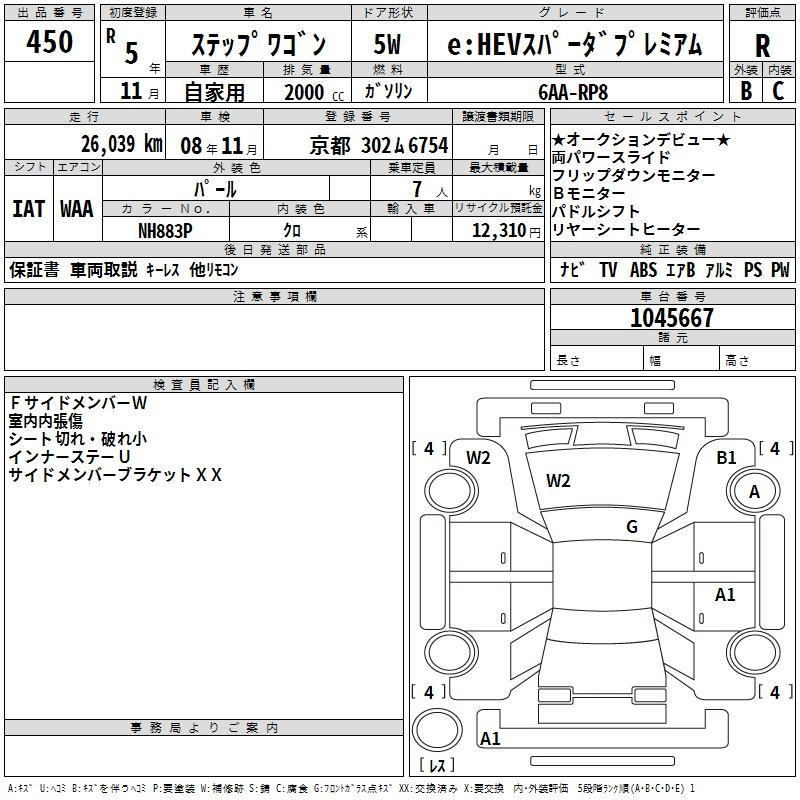Viewport: 800px width, 800px height.
Task: Click the color code NH883P
Action: click(x=166, y=230)
